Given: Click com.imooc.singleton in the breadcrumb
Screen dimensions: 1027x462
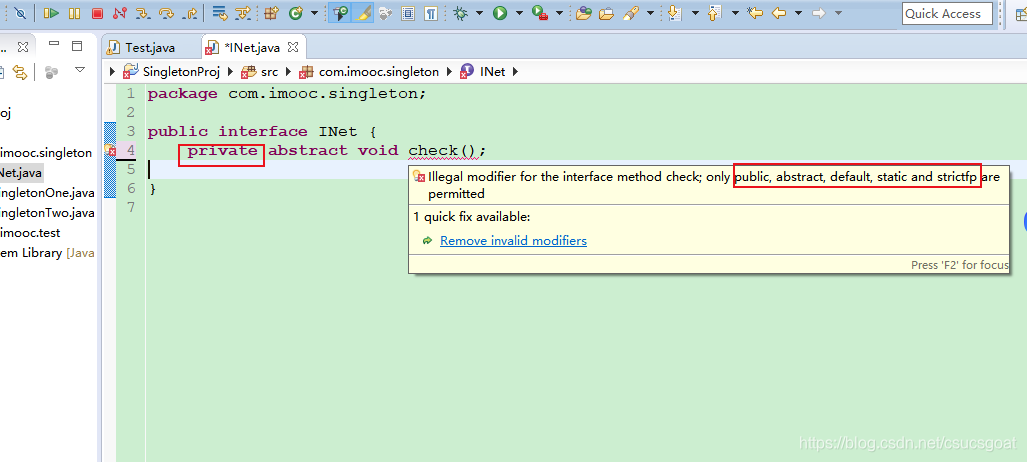Looking at the screenshot, I should (379, 71).
